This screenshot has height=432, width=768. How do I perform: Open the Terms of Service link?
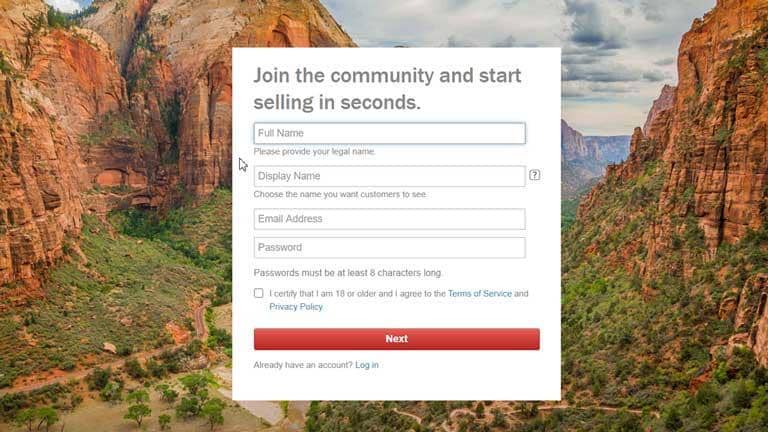480,293
